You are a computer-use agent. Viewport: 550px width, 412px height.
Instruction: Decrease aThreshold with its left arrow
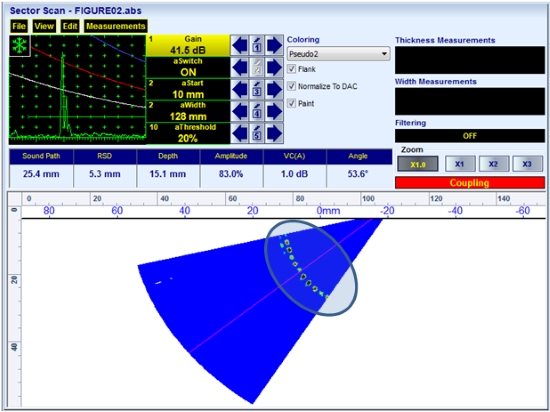pyautogui.click(x=240, y=134)
